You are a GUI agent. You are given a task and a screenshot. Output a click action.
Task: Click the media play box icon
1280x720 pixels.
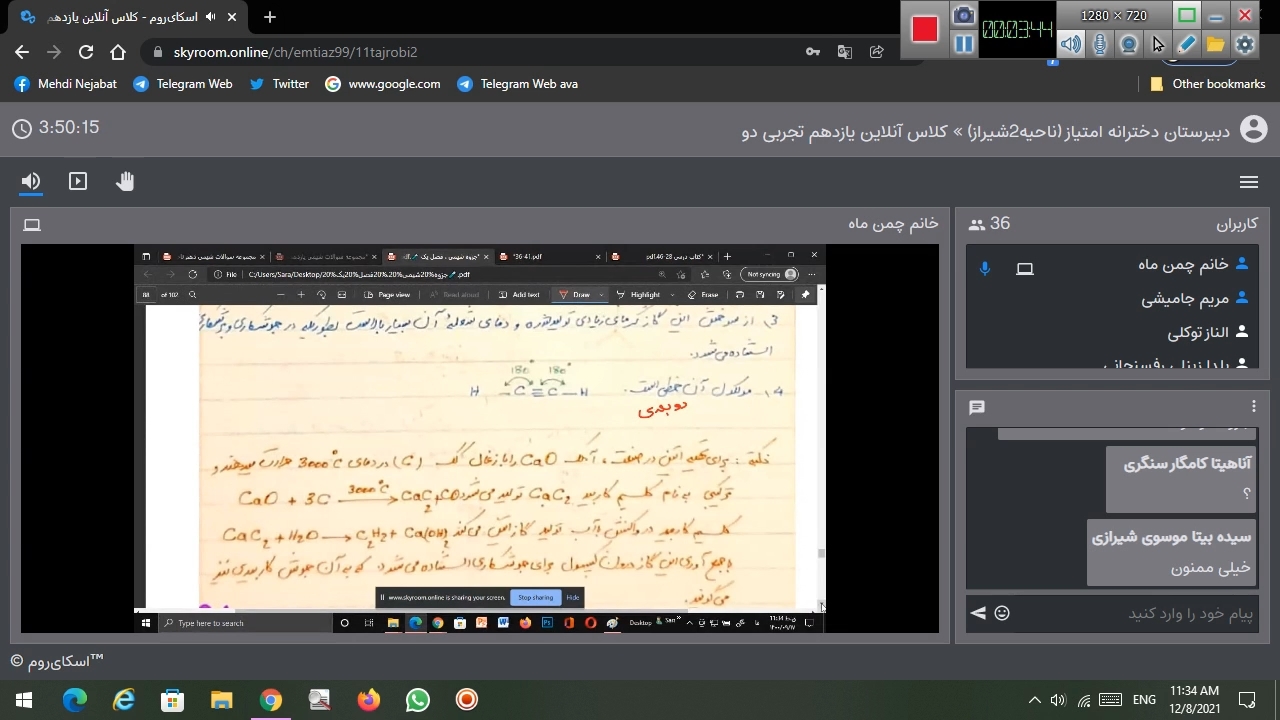point(78,181)
